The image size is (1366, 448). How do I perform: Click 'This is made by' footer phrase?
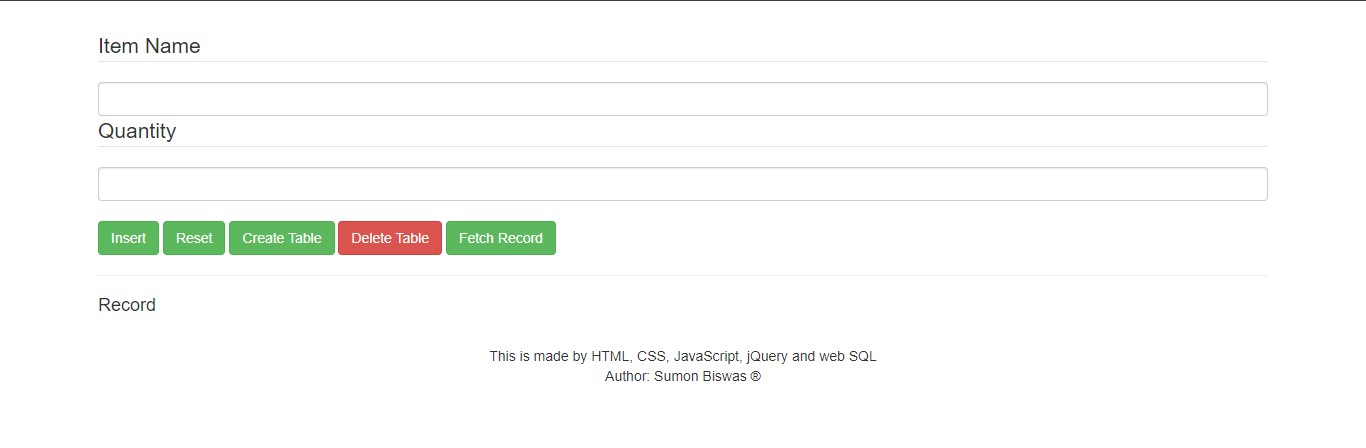click(538, 356)
